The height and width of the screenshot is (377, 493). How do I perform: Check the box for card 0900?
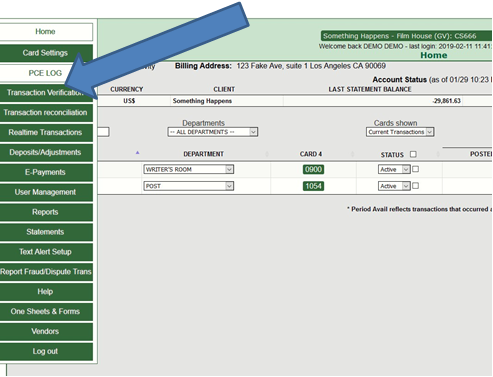[415, 169]
